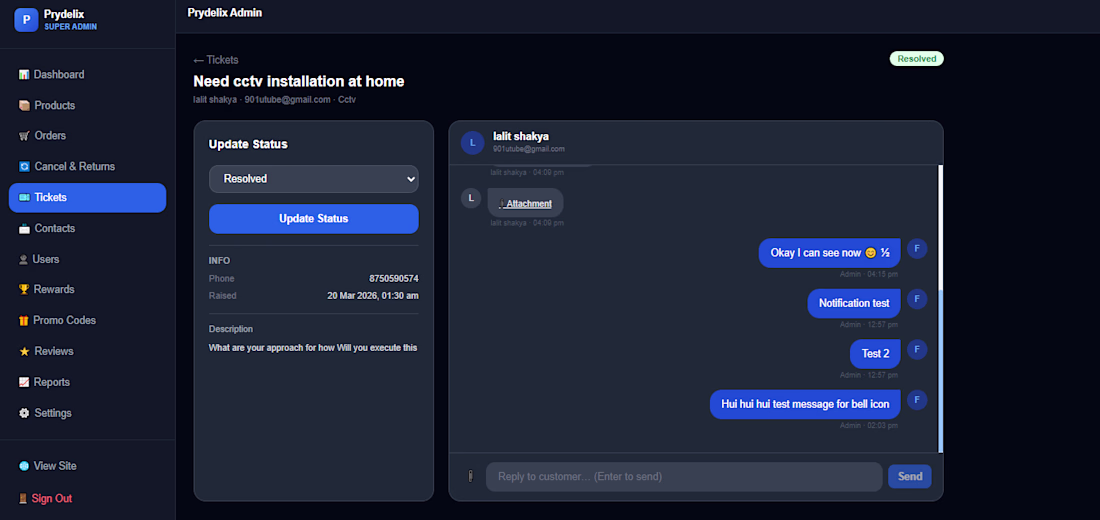Click the paperclip attachment icon

pos(470,476)
